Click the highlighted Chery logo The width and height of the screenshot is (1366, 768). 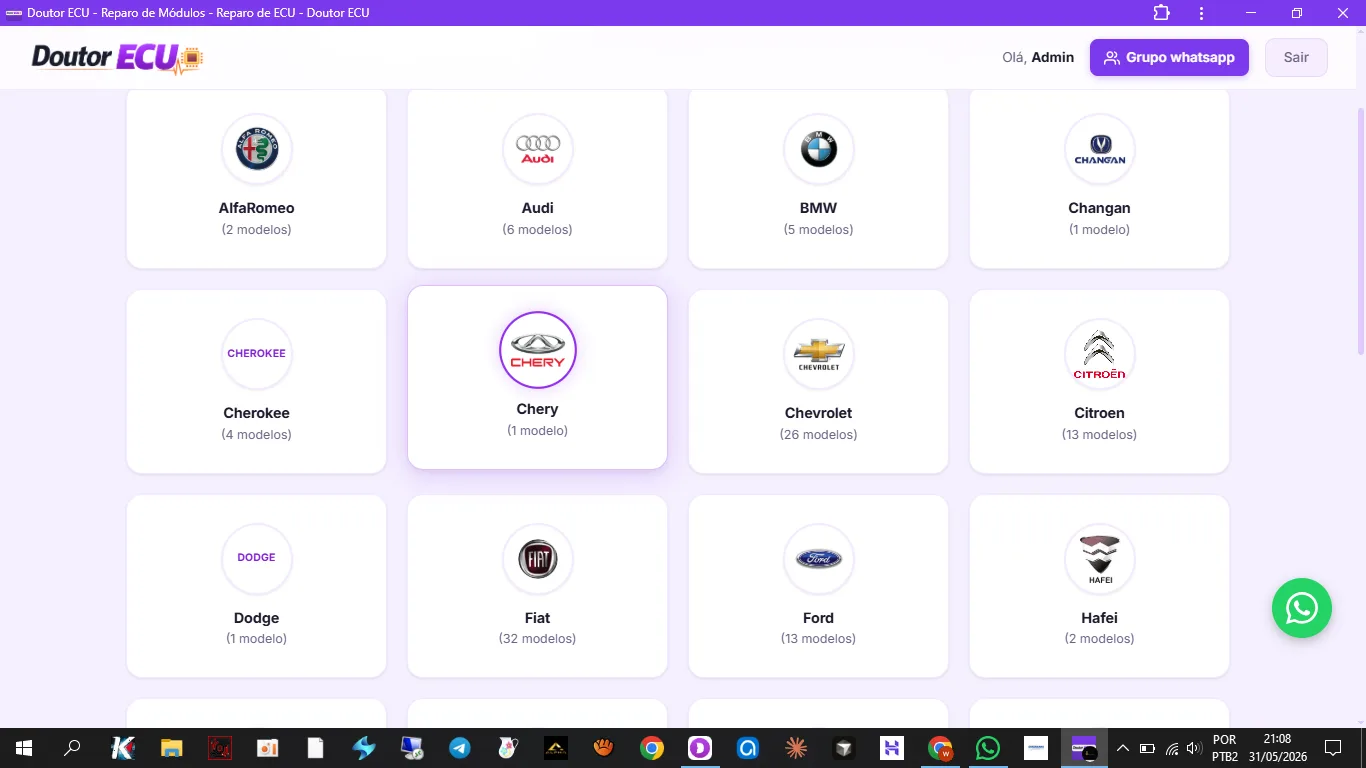coord(538,350)
